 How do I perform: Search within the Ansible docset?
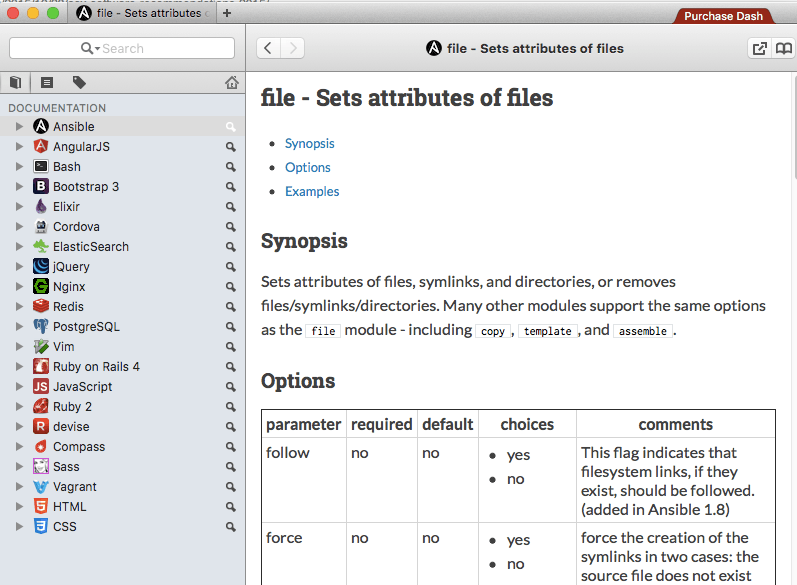[x=231, y=127]
